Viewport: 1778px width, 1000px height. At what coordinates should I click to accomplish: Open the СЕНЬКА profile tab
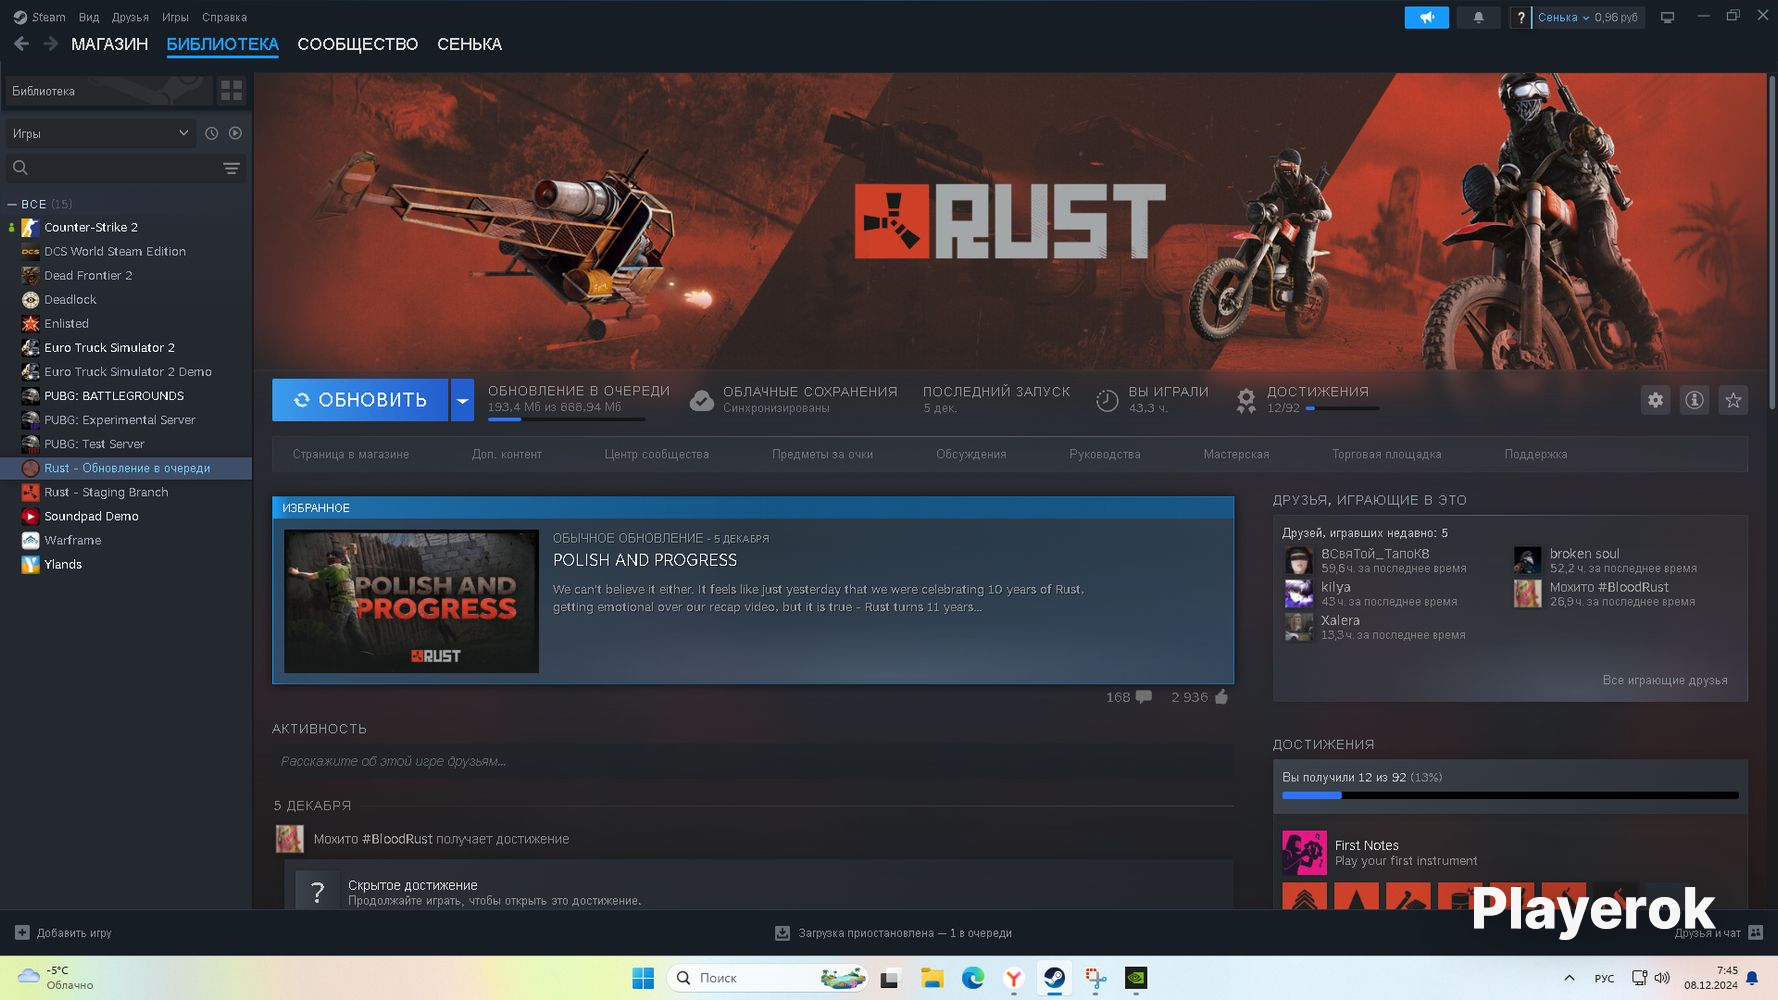point(469,44)
